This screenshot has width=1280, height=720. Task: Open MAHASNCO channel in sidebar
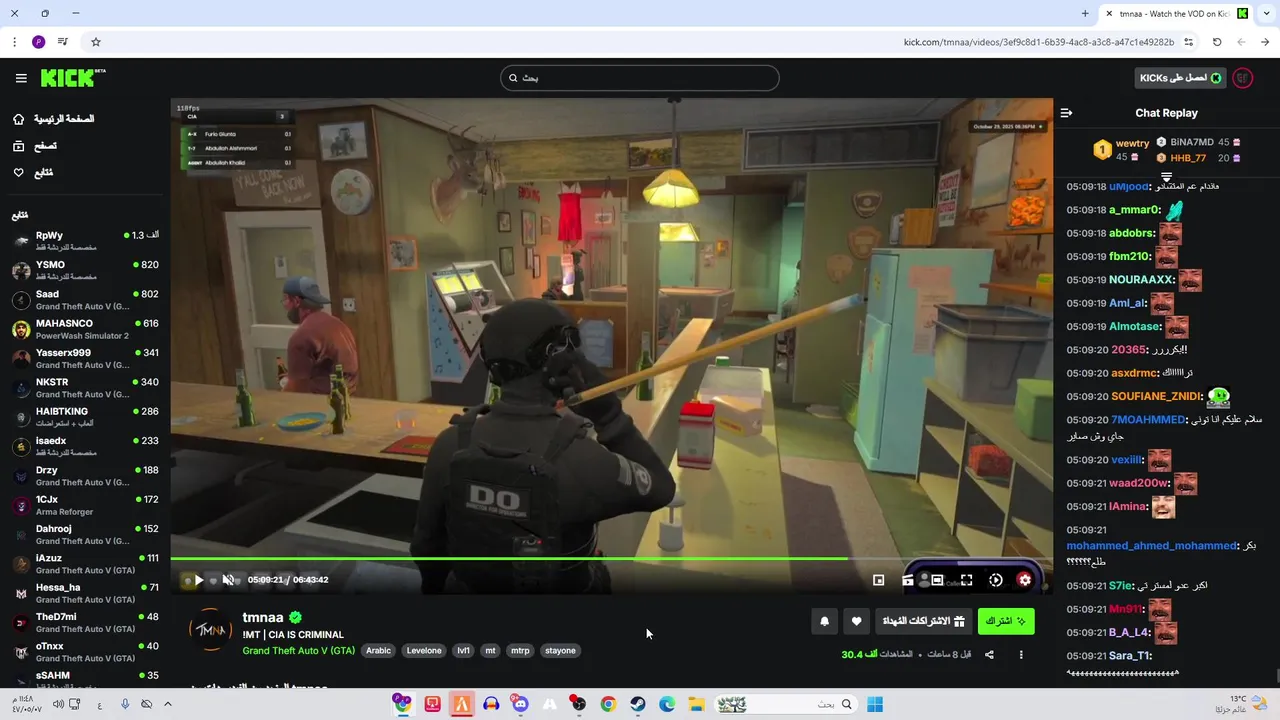tap(85, 329)
